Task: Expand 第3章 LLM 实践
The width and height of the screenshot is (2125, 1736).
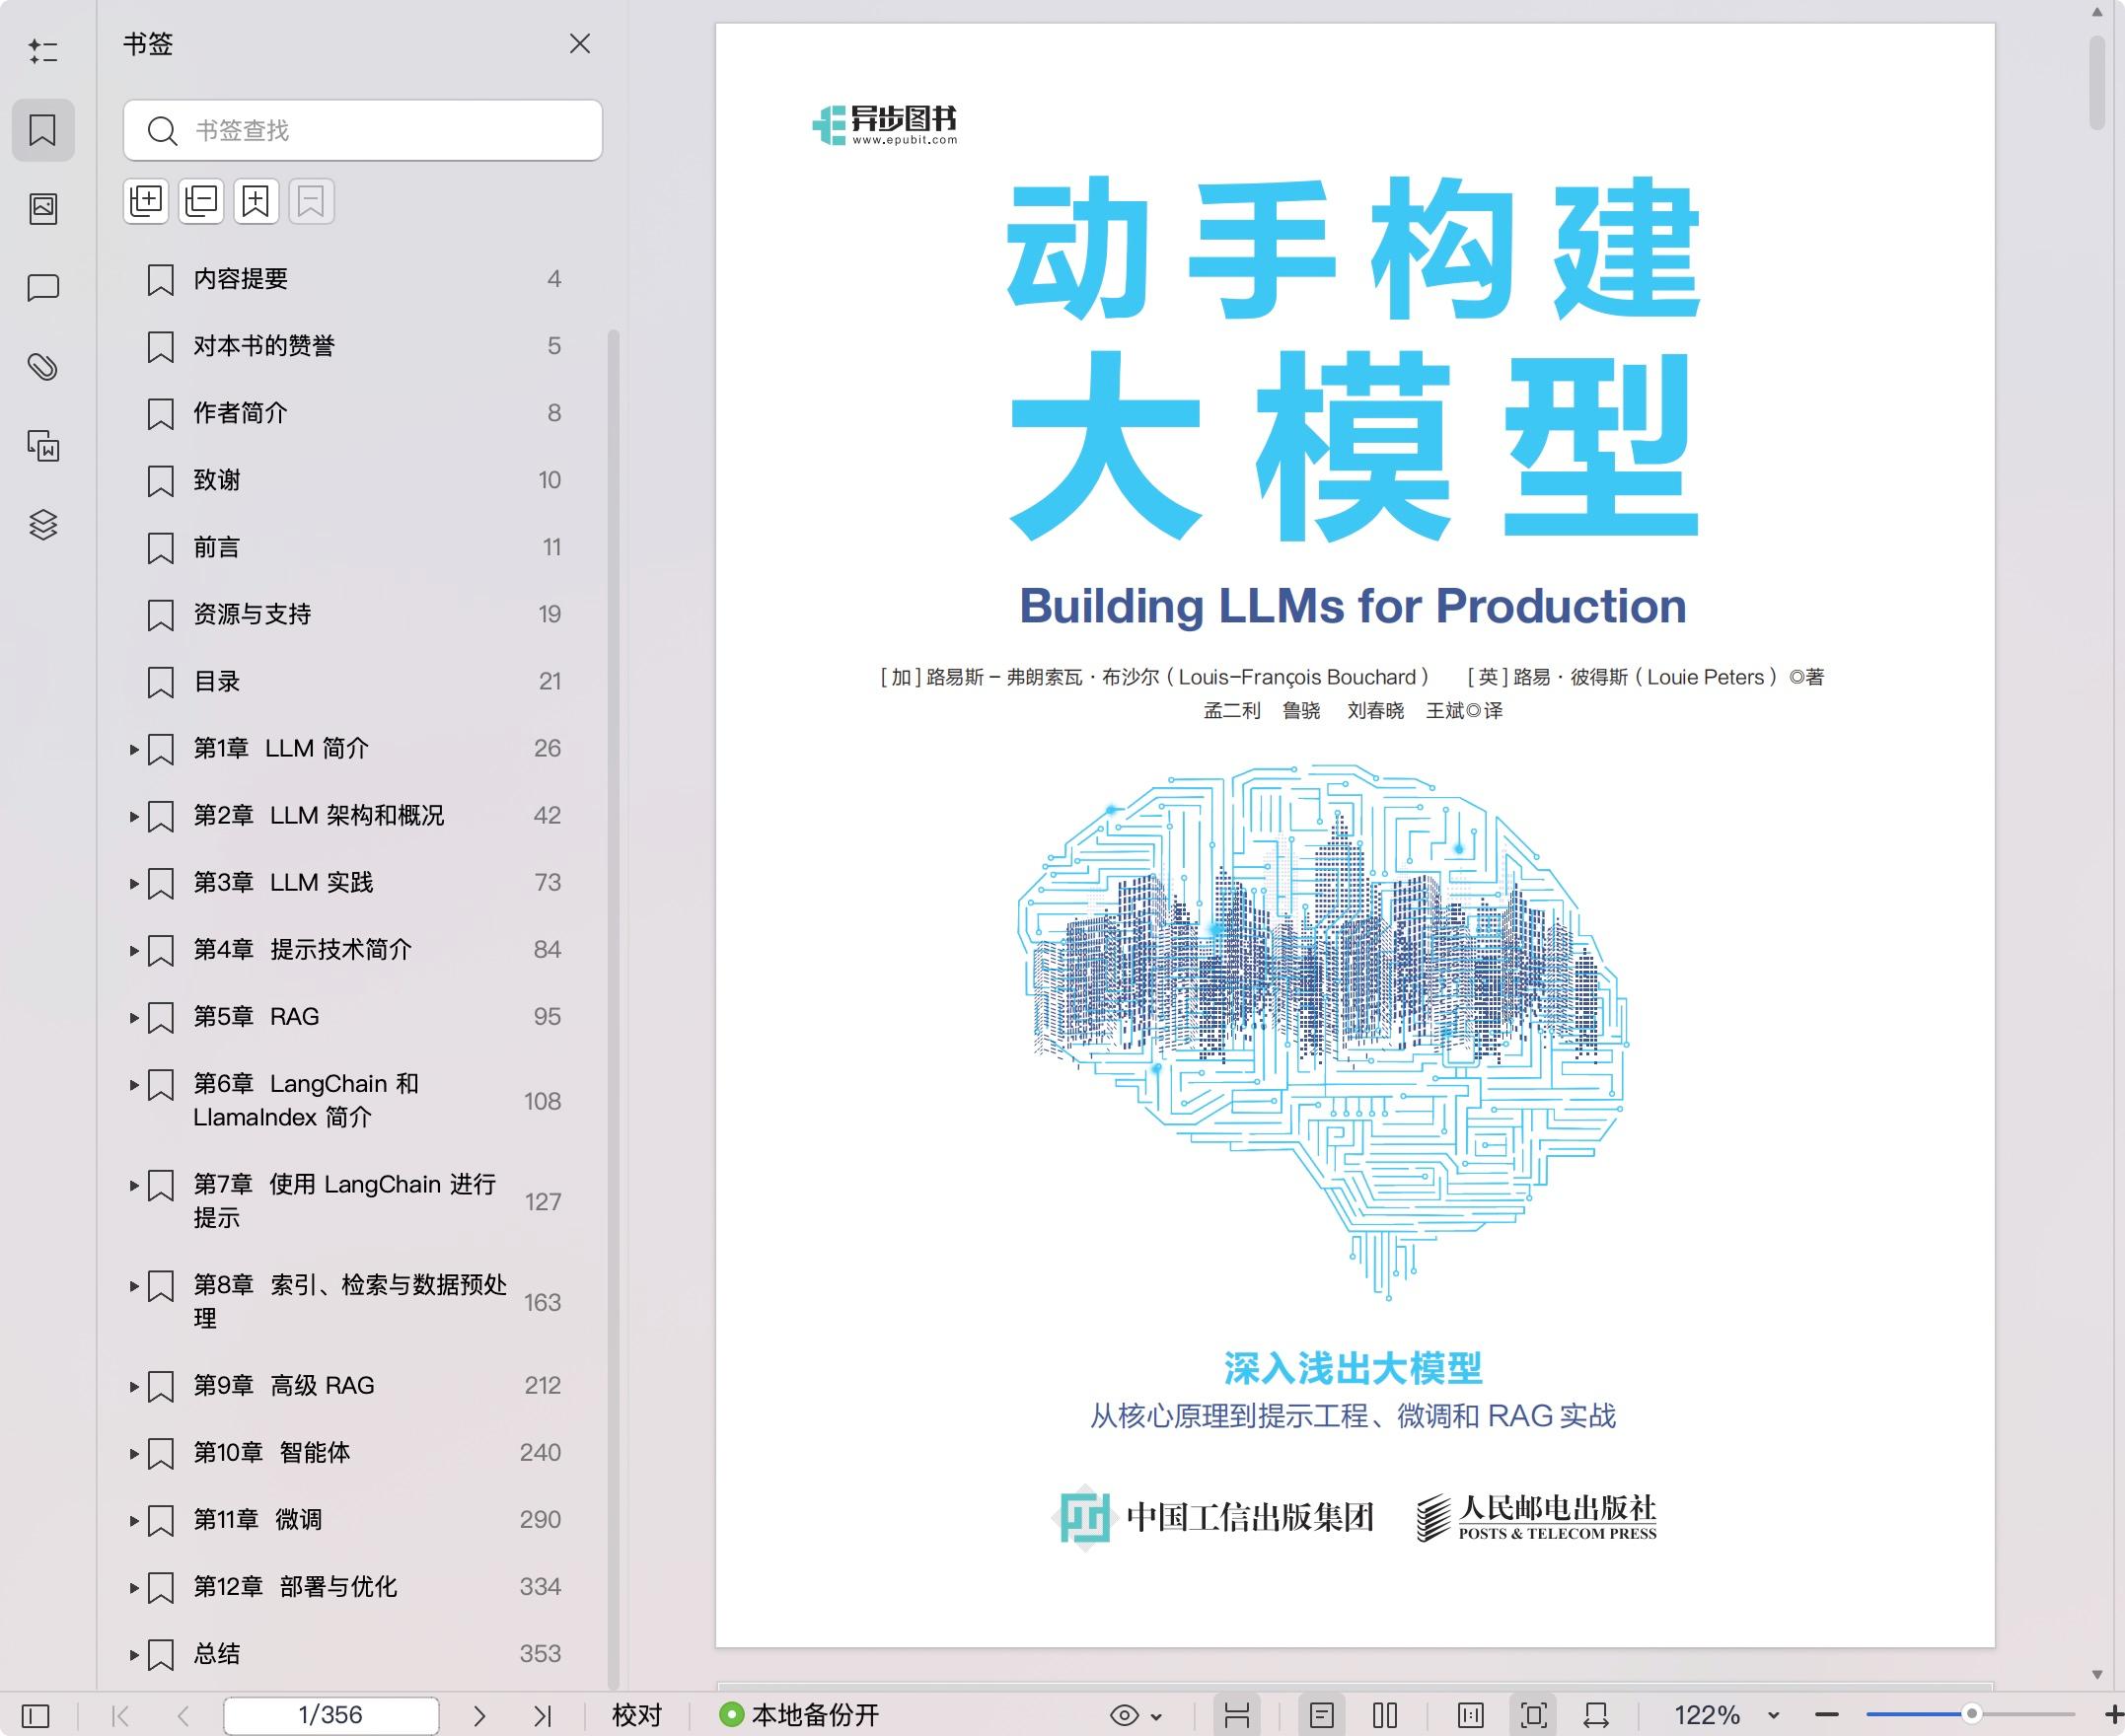Action: point(134,883)
